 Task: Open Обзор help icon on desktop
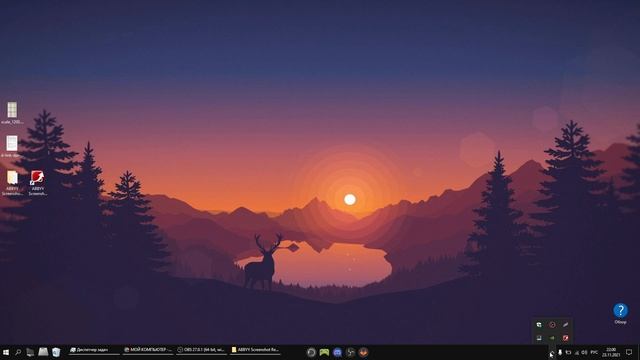point(620,313)
